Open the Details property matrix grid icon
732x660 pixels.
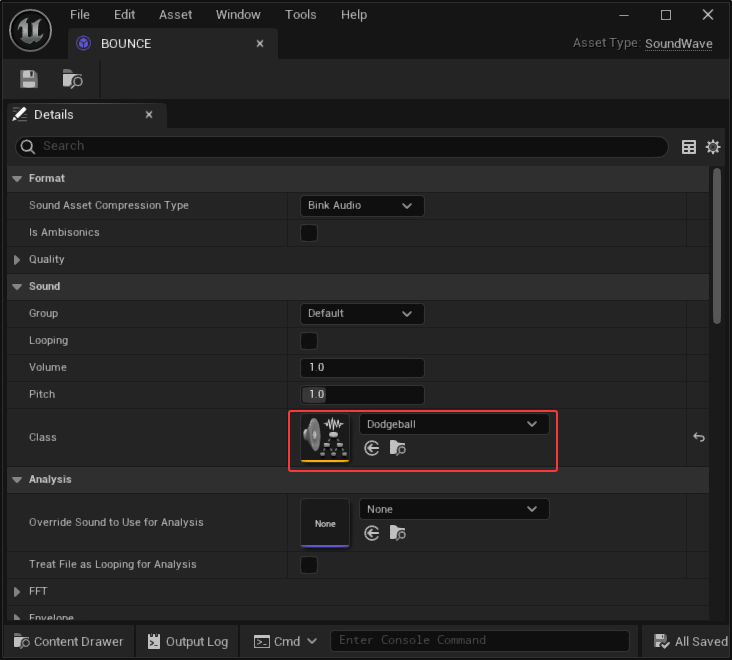(x=689, y=147)
